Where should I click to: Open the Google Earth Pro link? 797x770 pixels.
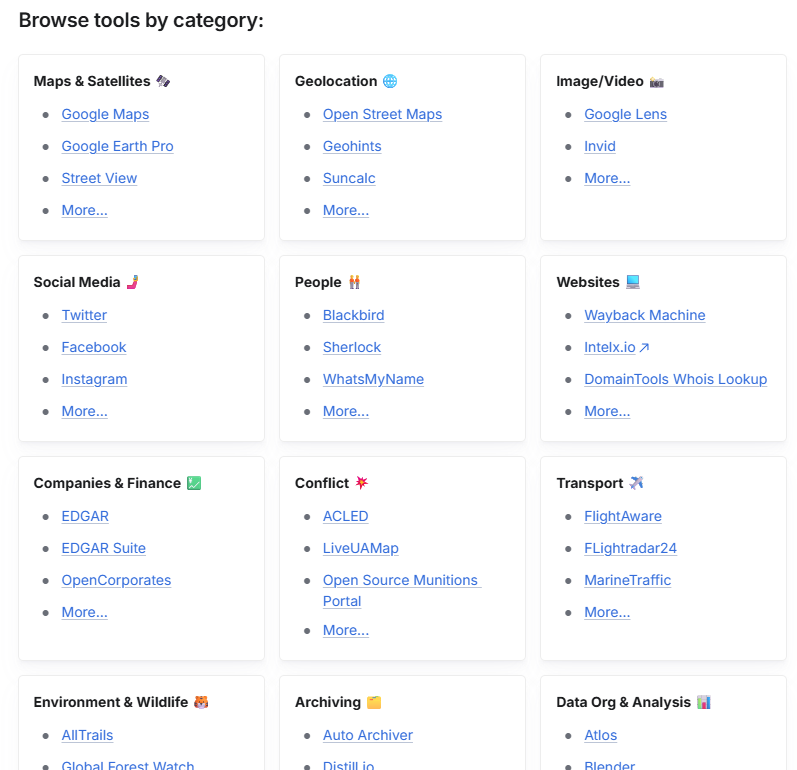[117, 146]
